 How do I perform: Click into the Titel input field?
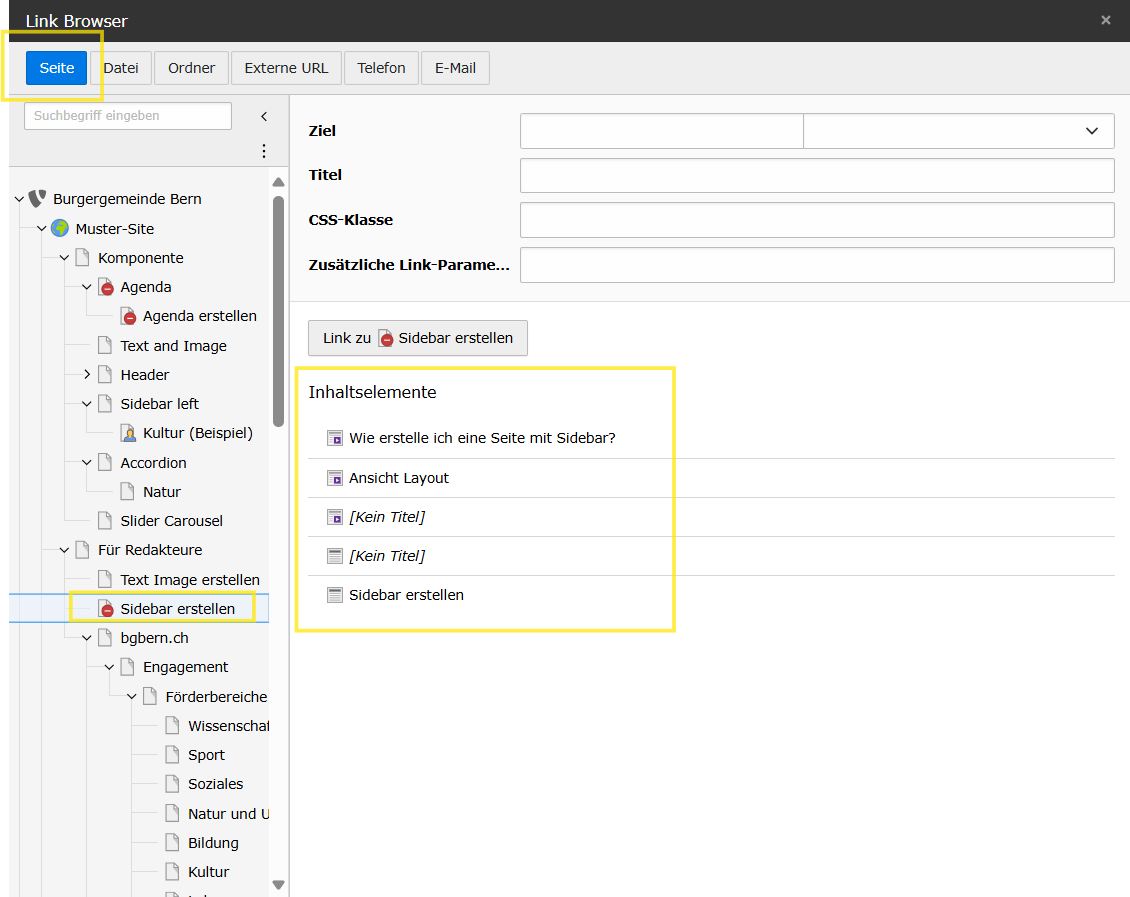pos(816,175)
